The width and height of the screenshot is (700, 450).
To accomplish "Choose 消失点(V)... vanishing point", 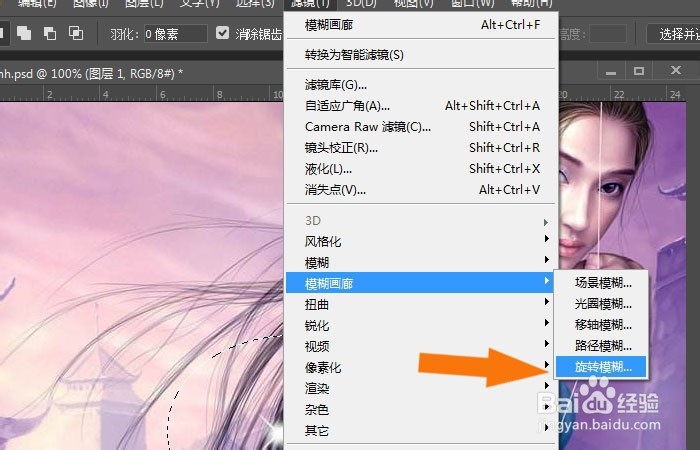I will click(421, 190).
